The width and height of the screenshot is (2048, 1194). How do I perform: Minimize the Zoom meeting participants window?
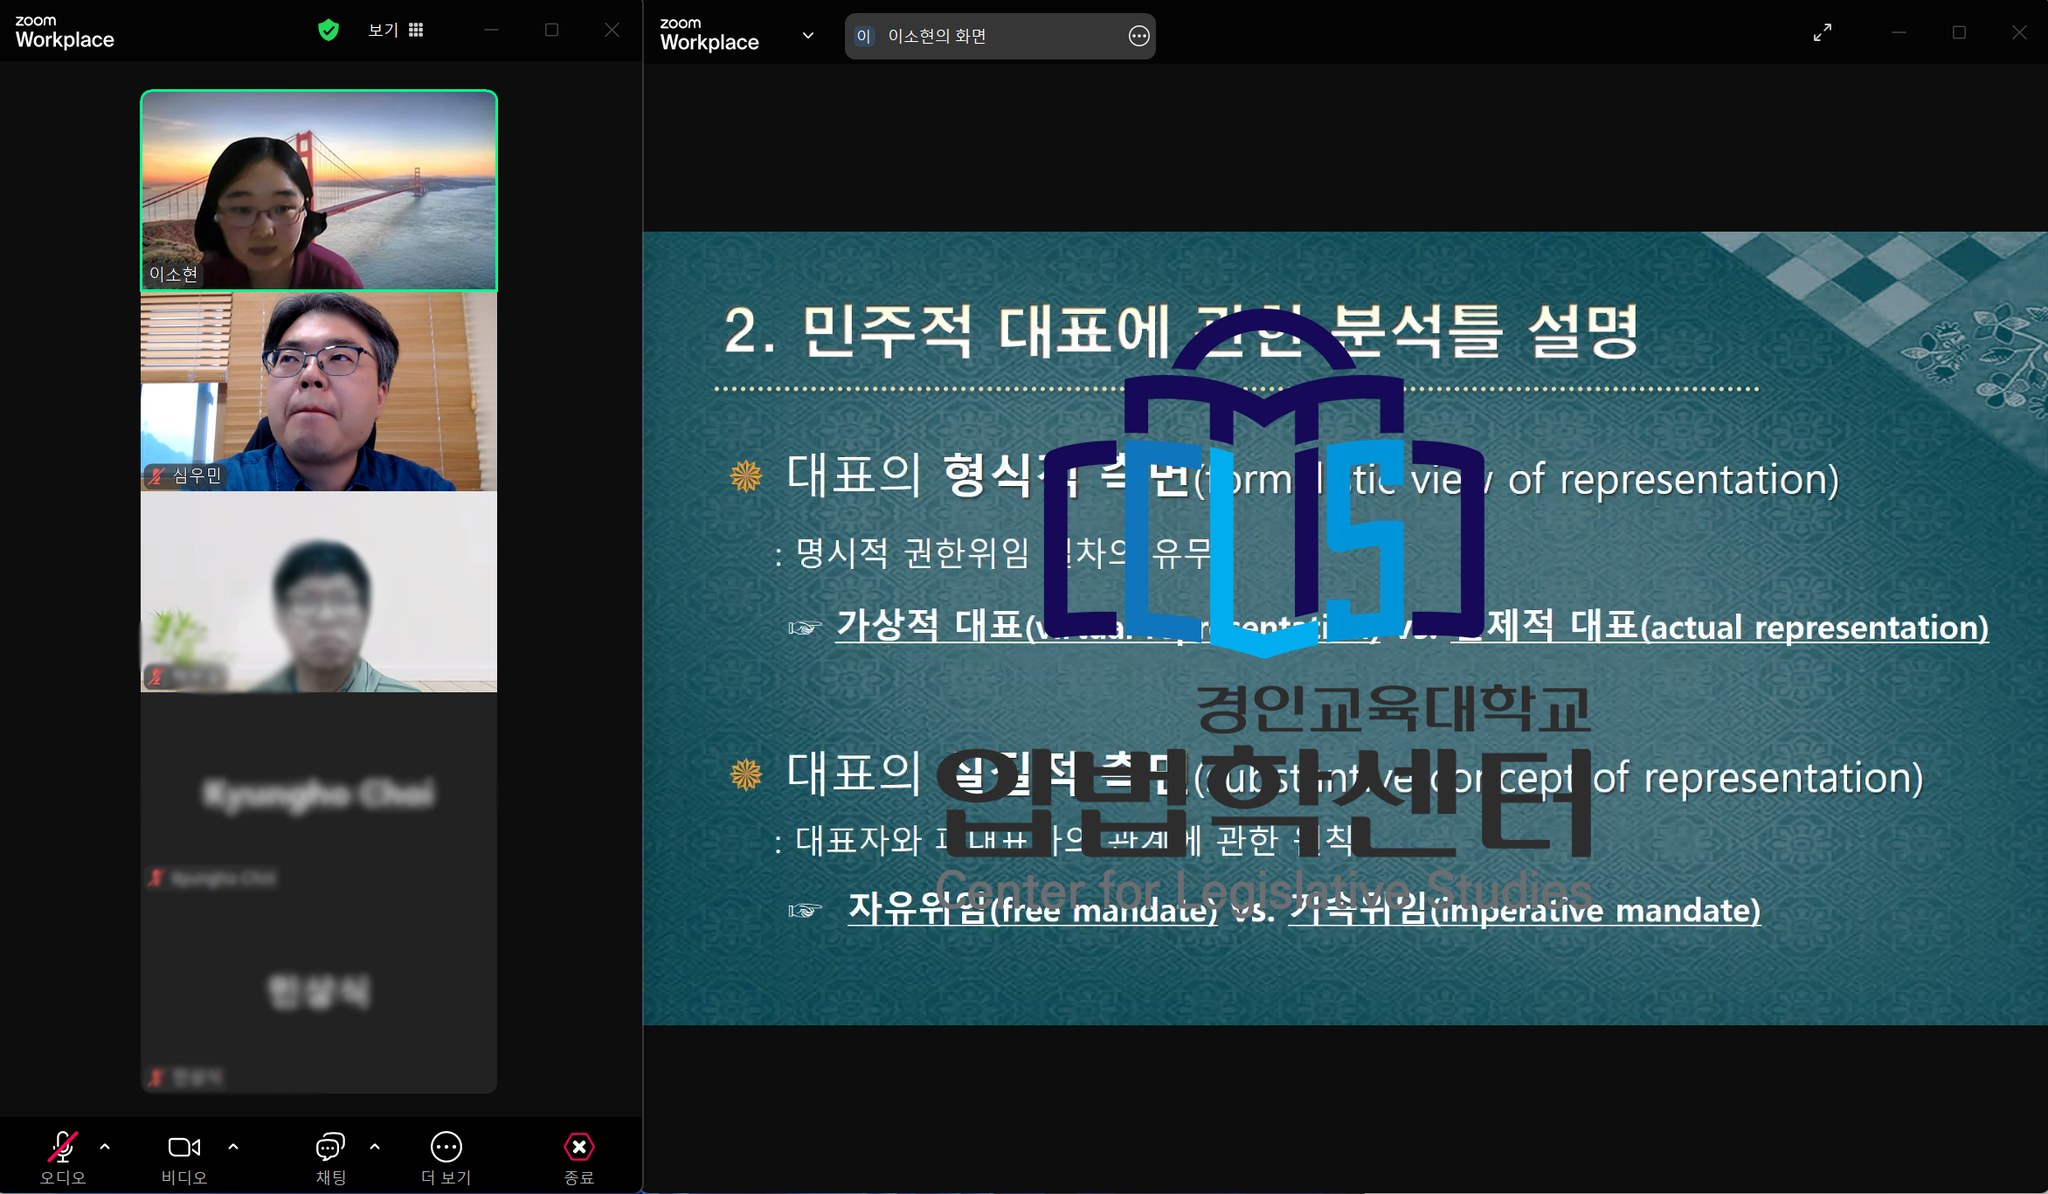pos(491,30)
